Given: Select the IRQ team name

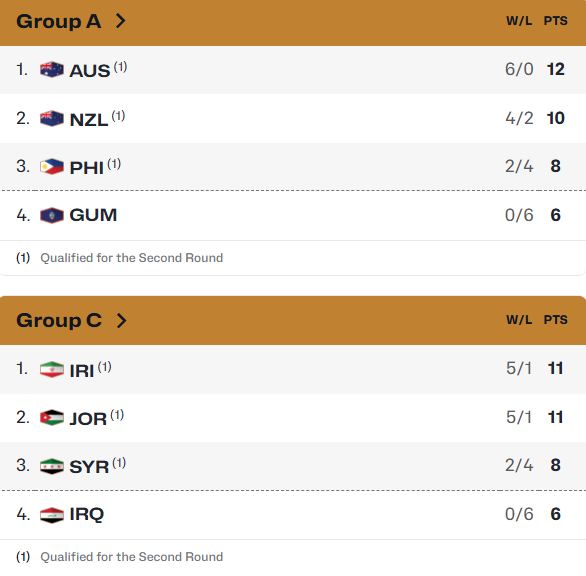Looking at the screenshot, I should (87, 514).
